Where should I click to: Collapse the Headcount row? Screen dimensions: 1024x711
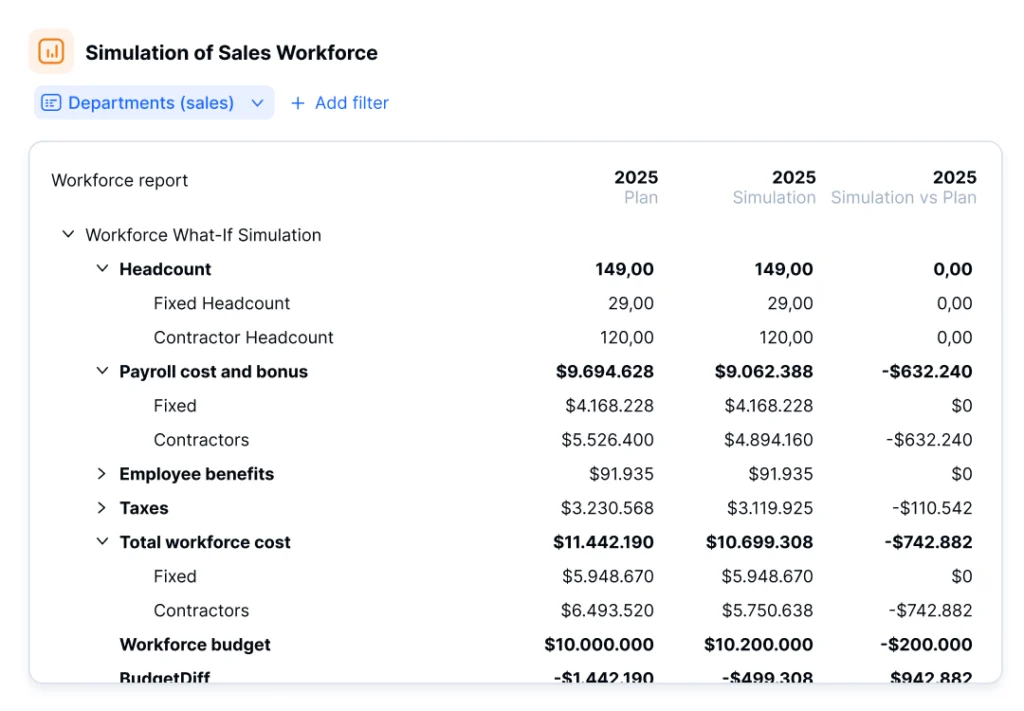[103, 268]
